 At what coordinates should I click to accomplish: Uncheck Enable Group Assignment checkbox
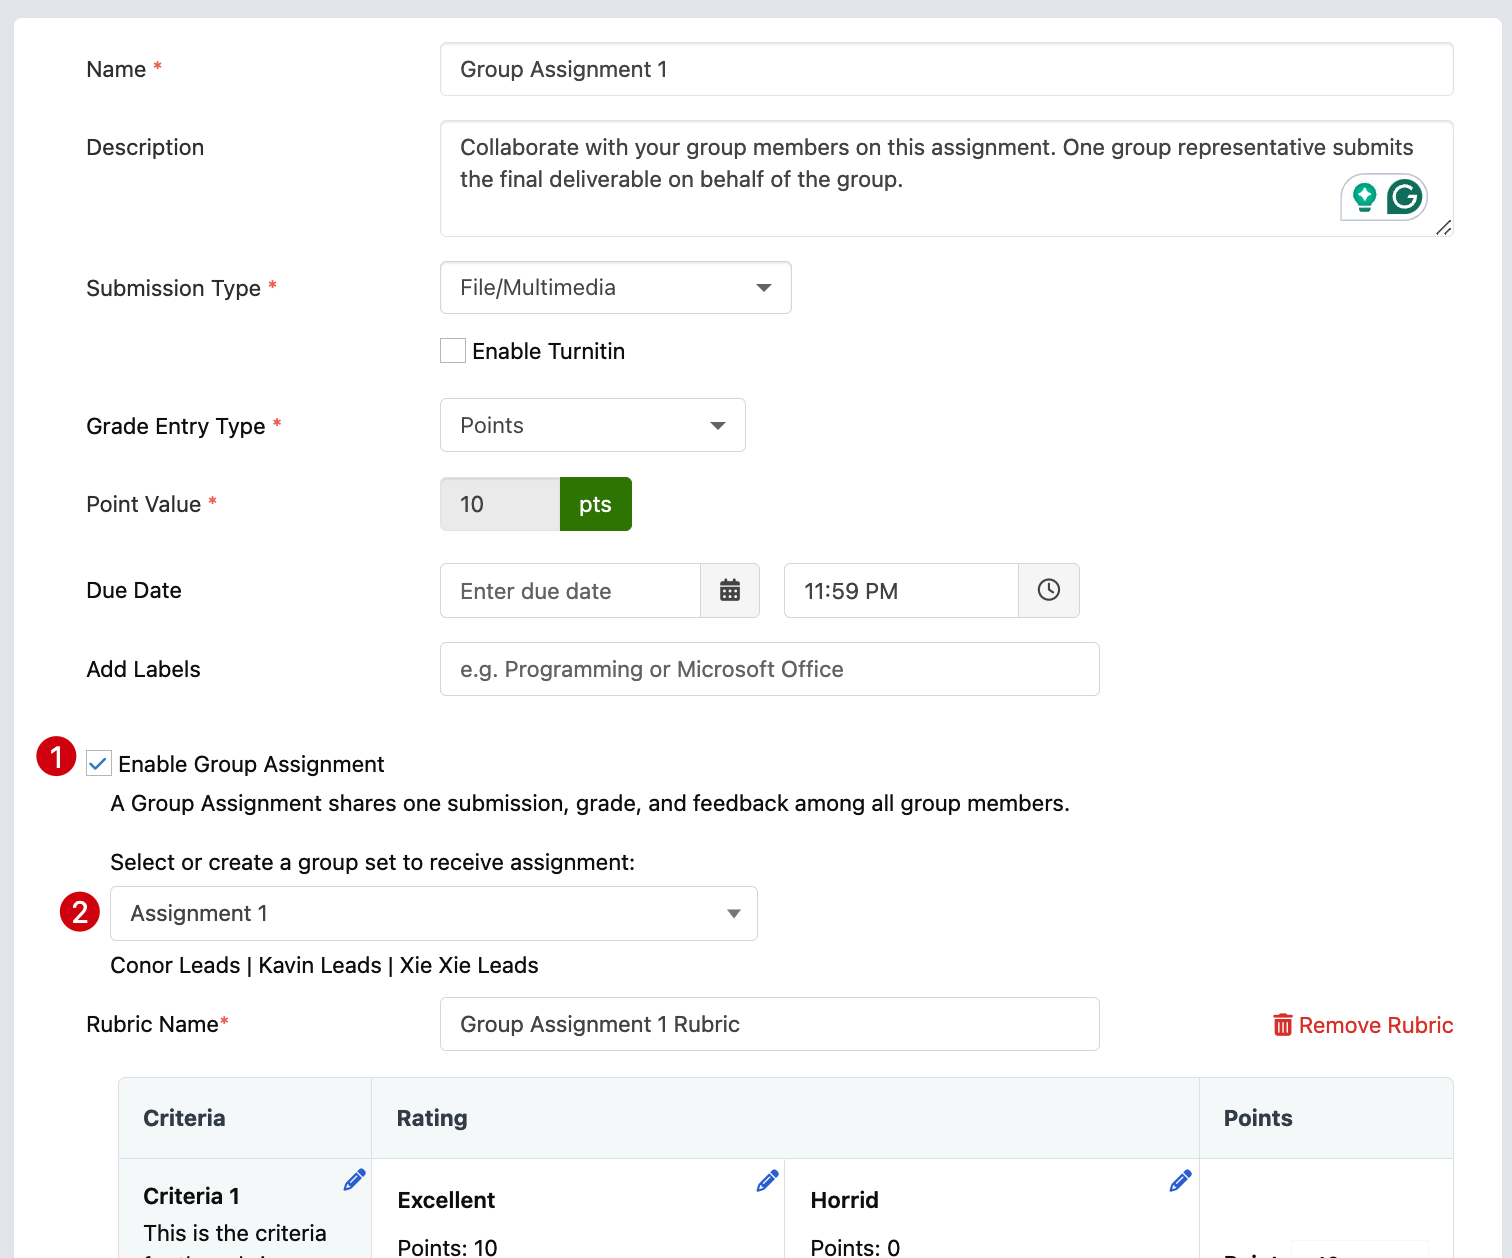tap(98, 764)
